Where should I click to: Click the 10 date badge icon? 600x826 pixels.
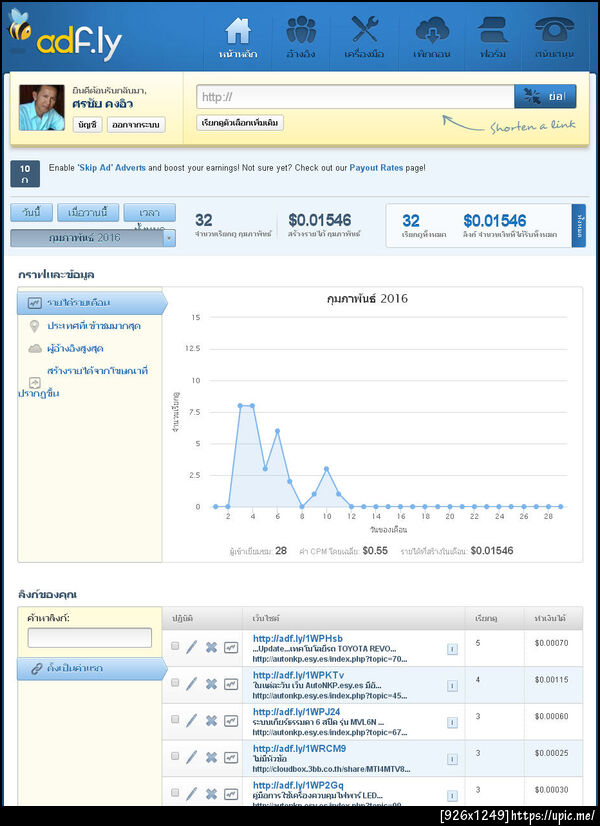(25, 174)
